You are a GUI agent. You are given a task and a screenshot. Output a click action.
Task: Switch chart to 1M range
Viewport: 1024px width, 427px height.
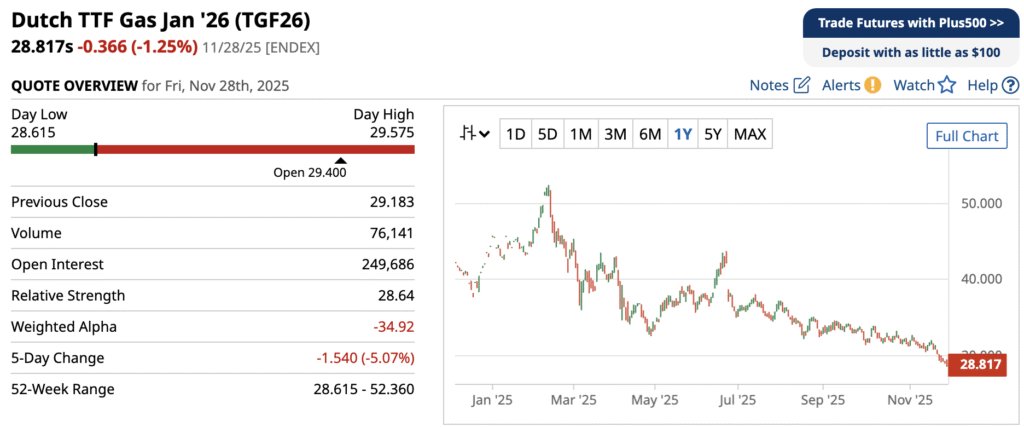pos(581,134)
